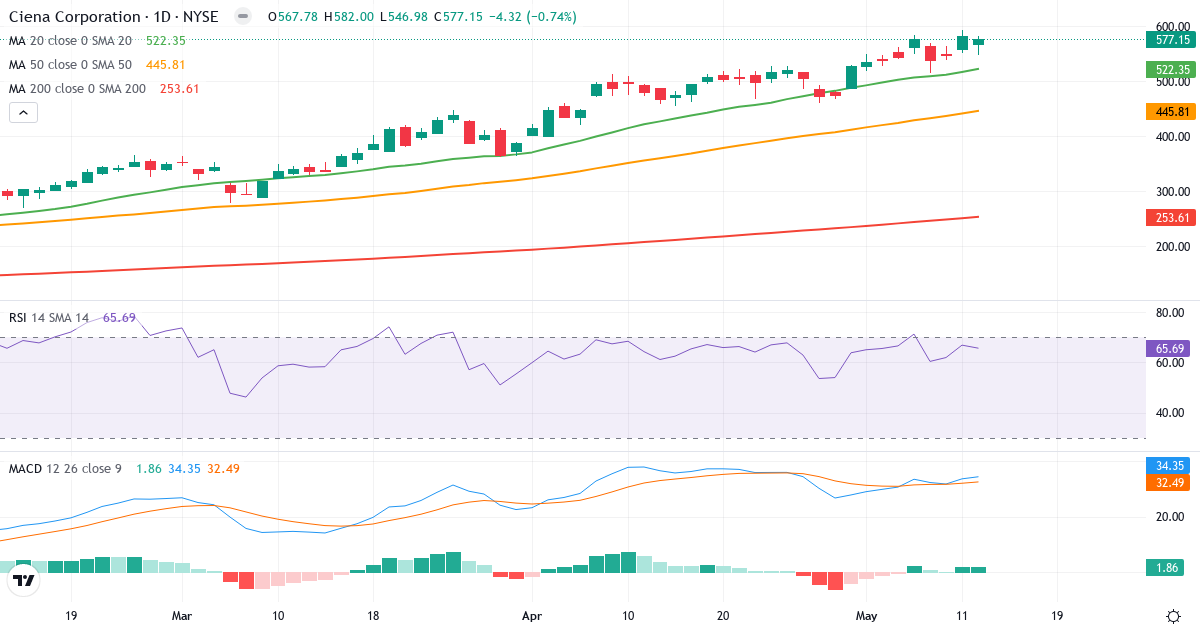Click the Apr label on time axis
1200x630 pixels.
coord(532,616)
